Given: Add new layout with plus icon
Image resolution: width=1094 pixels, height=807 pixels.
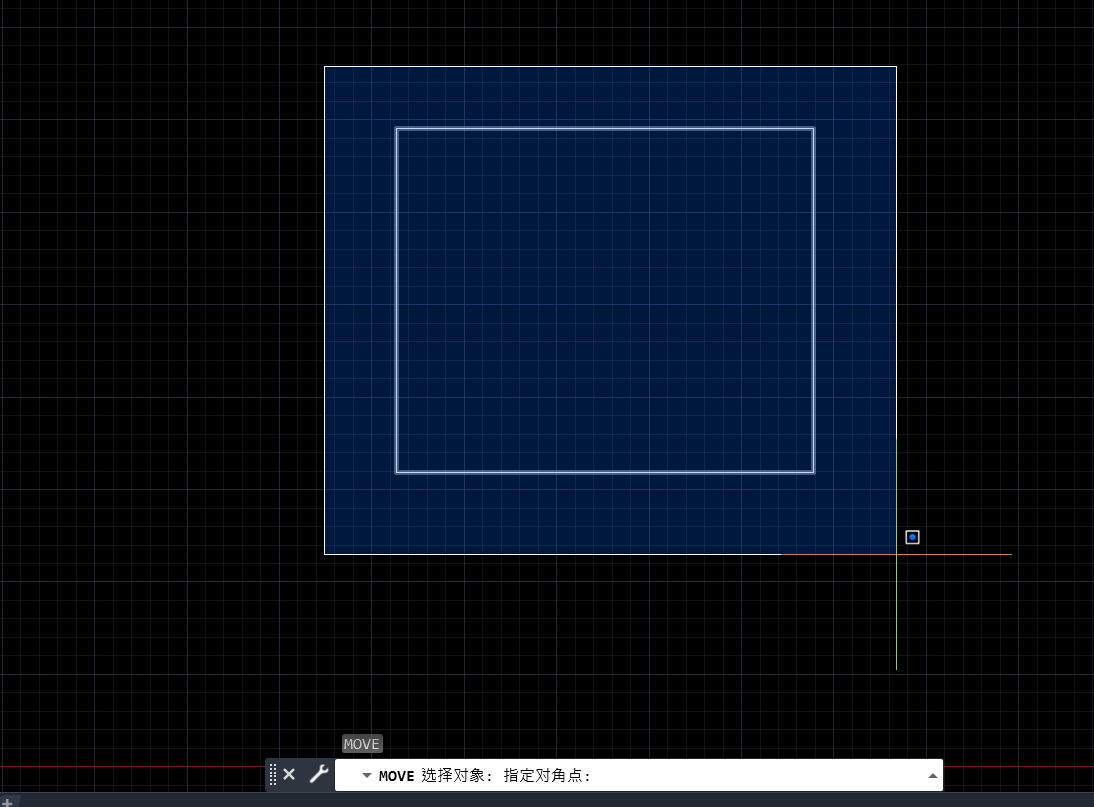Looking at the screenshot, I should (x=8, y=801).
